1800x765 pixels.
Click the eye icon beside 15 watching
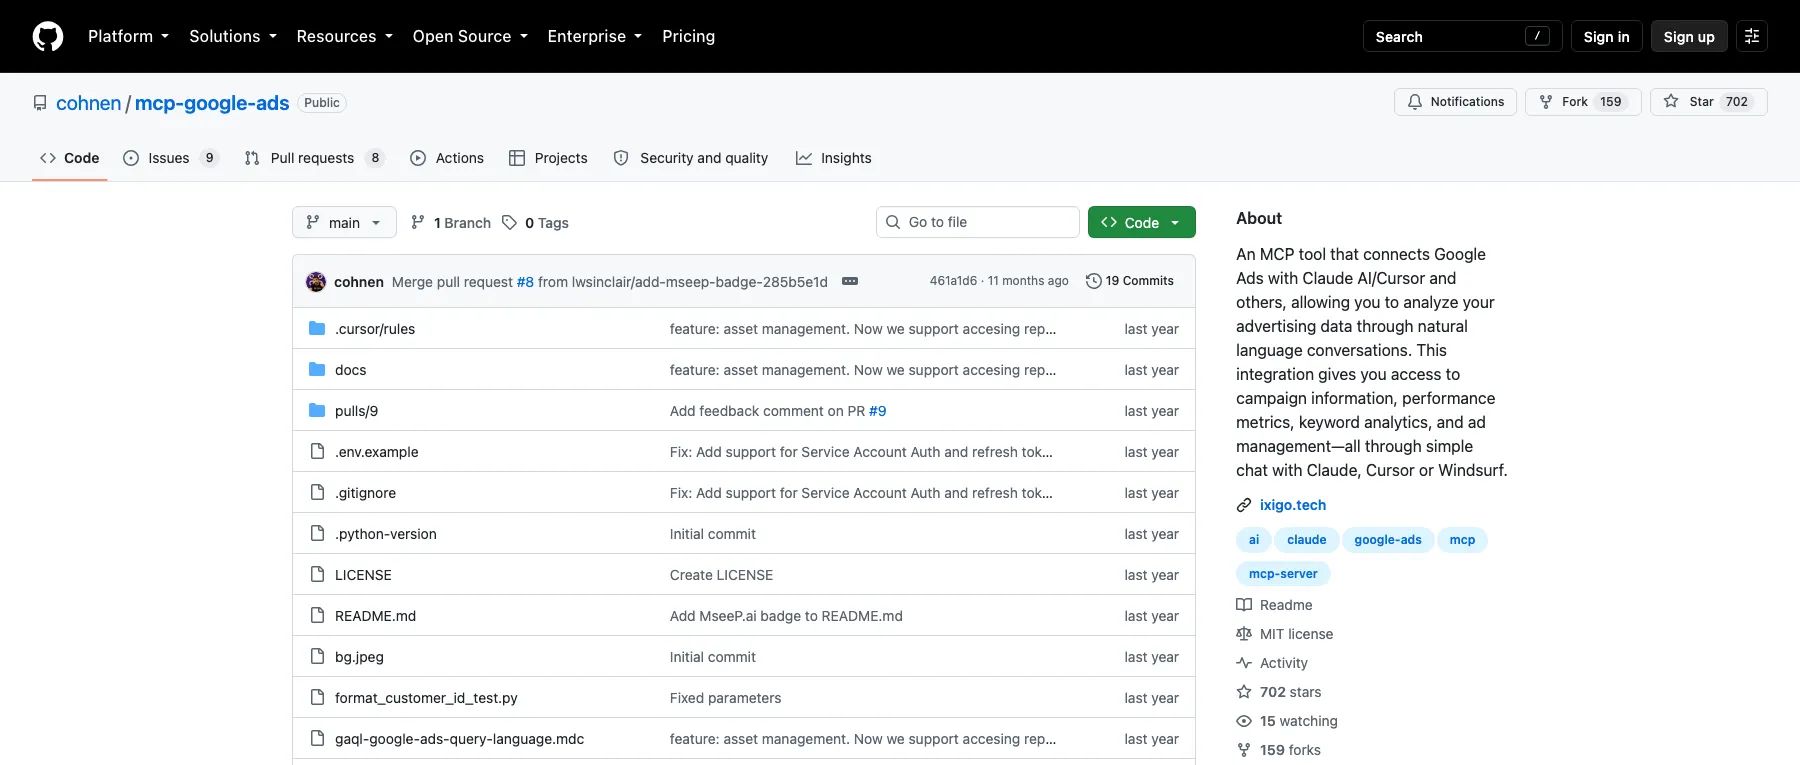click(1244, 720)
